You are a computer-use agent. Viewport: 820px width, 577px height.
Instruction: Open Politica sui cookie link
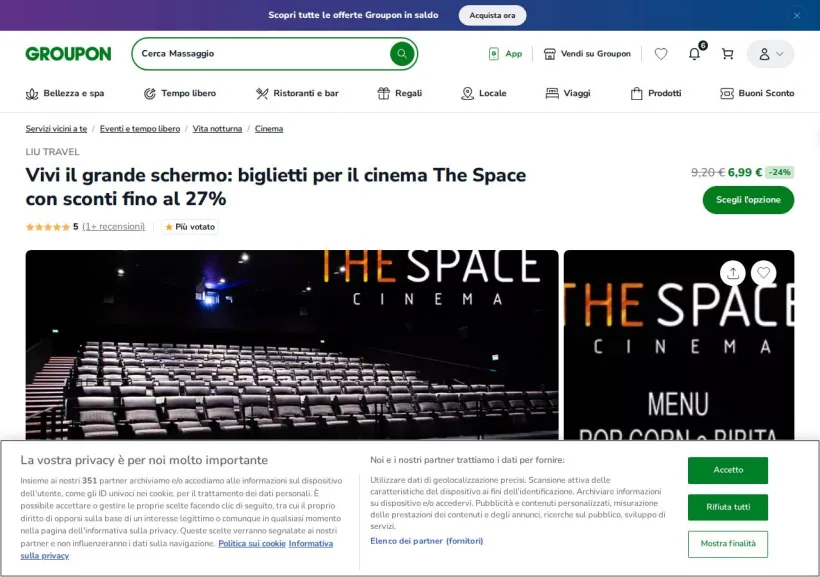point(252,544)
